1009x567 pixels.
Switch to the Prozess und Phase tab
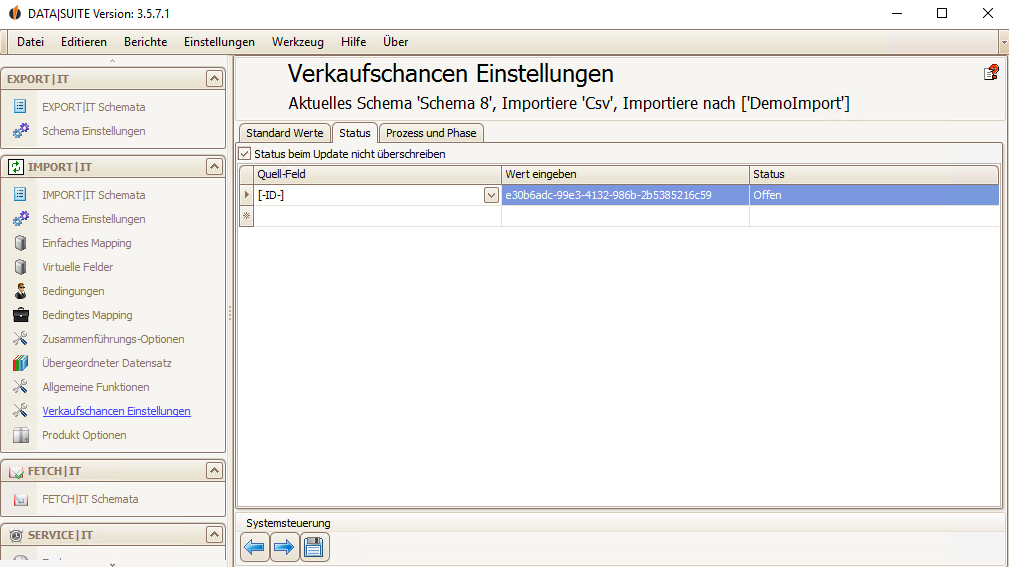coord(431,133)
